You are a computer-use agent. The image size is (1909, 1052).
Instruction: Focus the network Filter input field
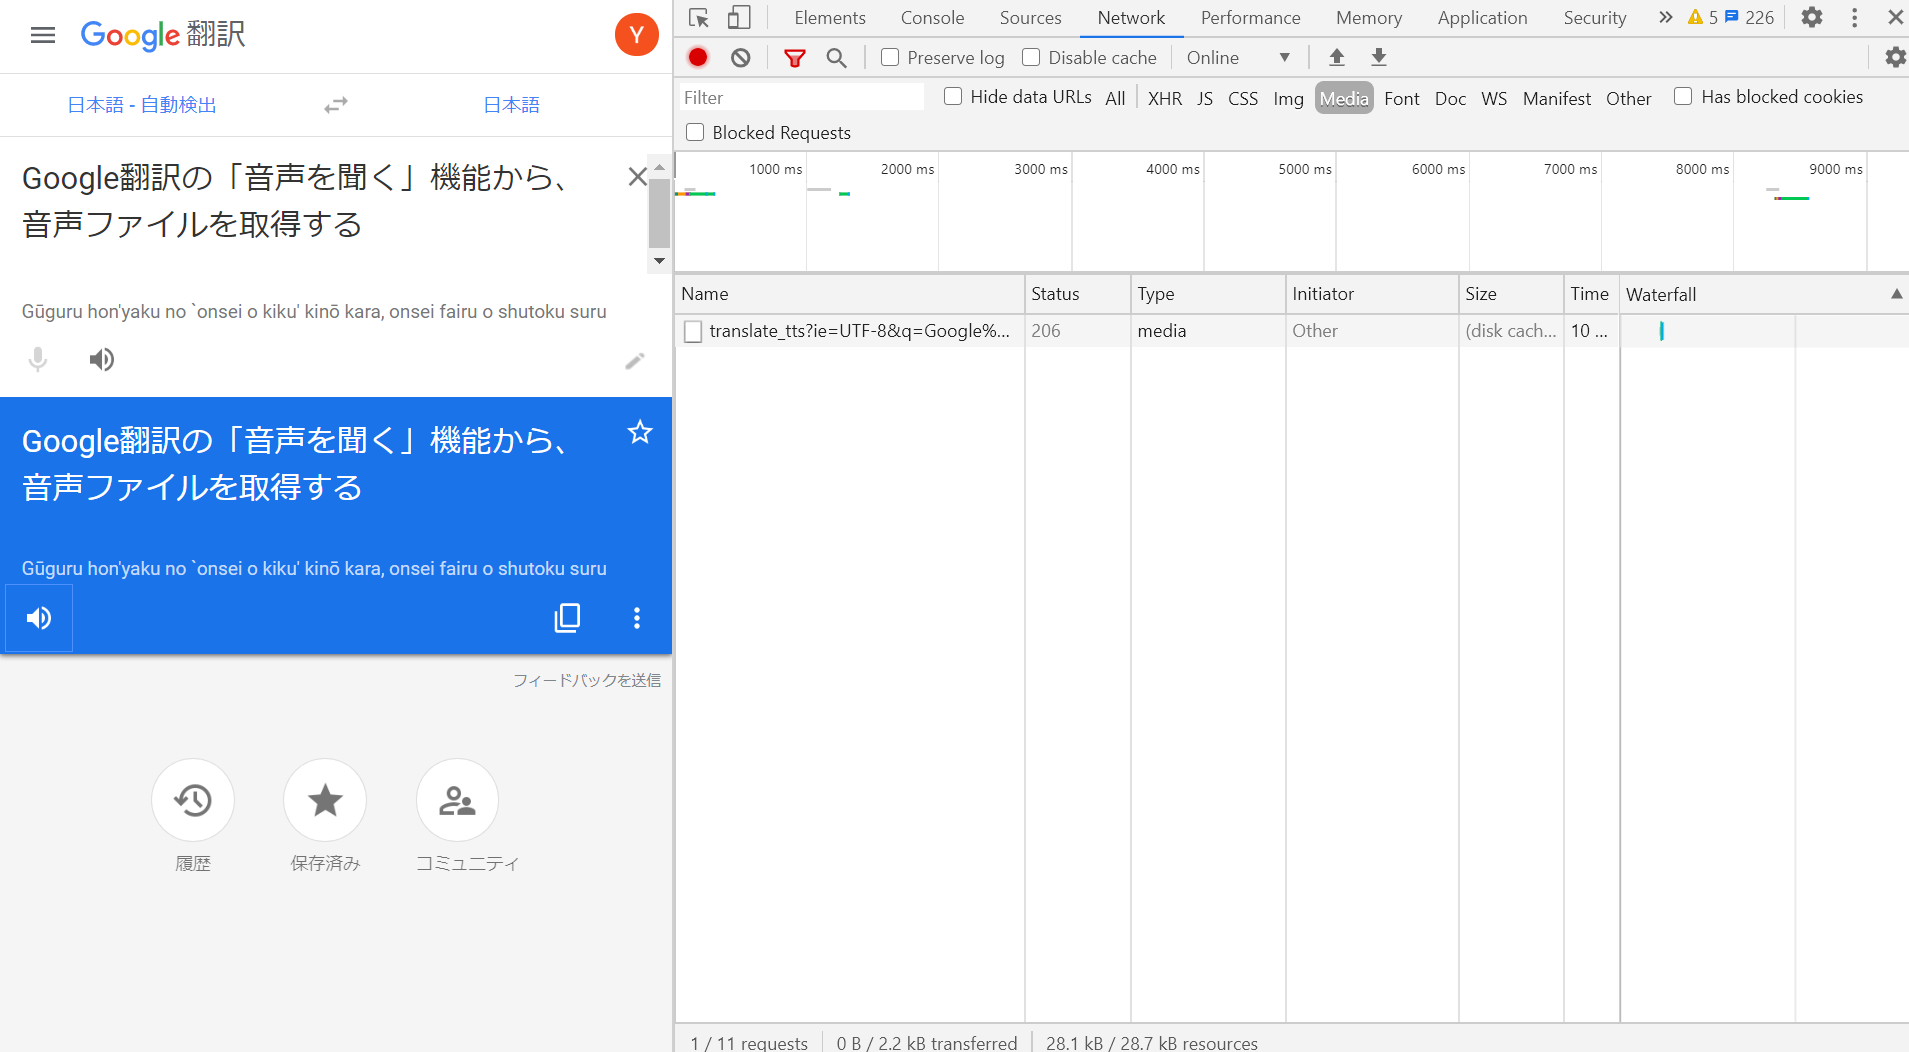802,98
